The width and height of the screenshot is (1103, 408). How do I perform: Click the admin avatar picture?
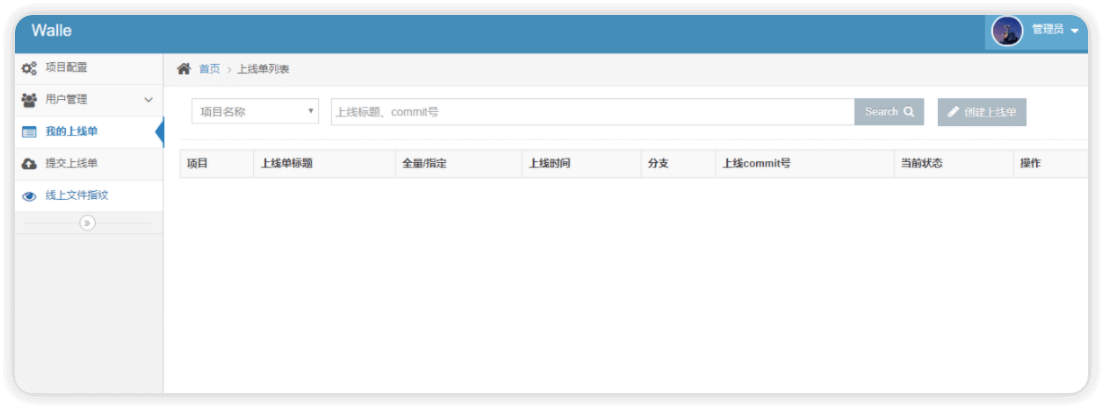1007,31
